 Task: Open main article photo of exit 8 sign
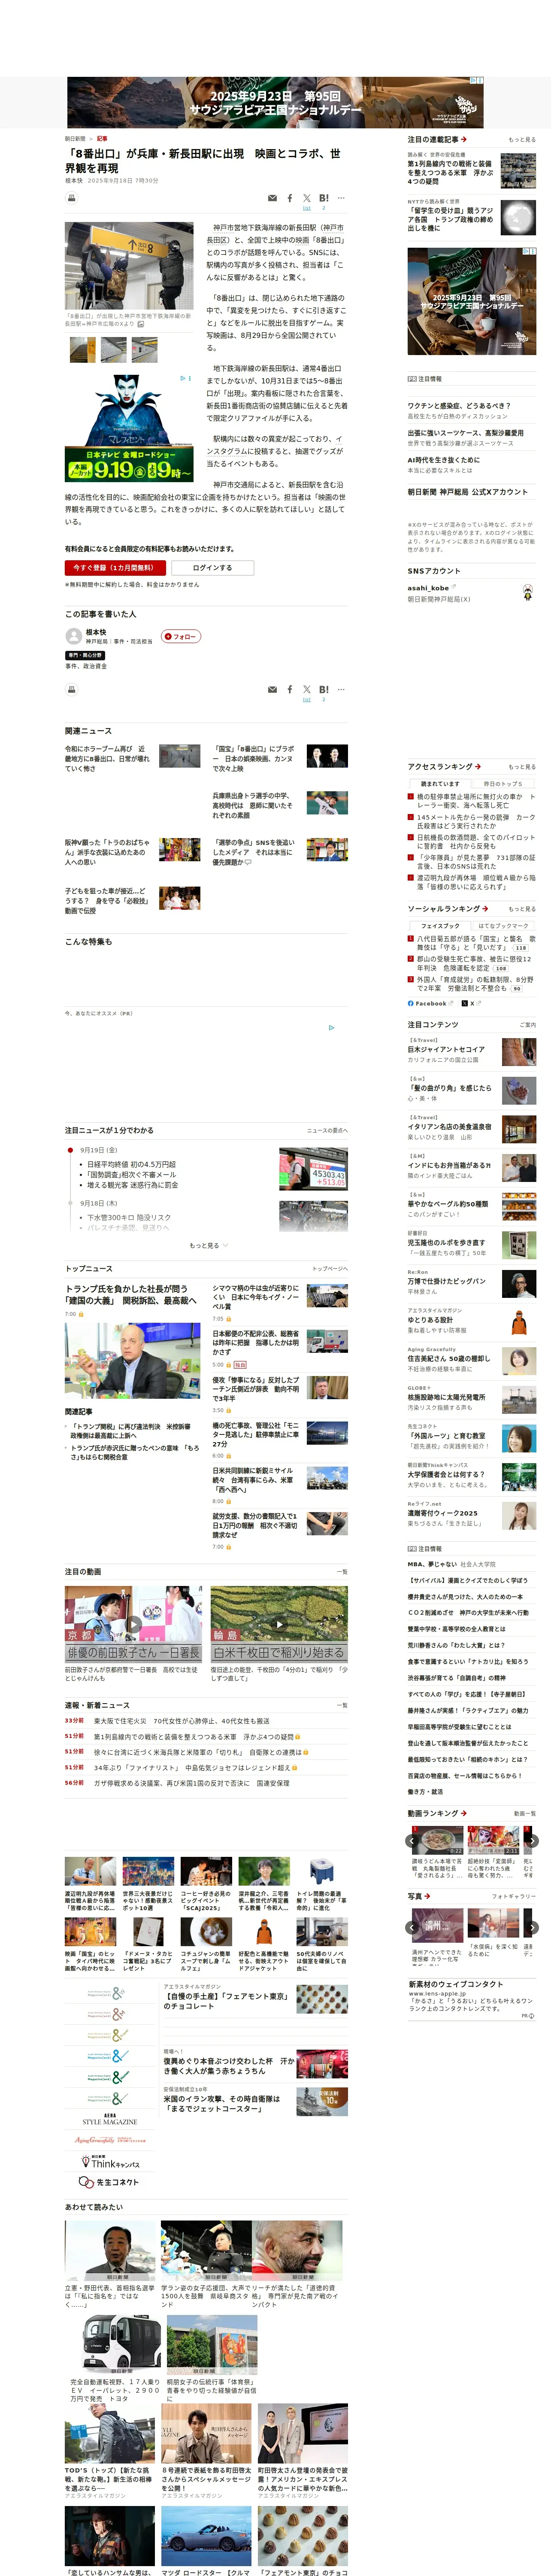[x=129, y=266]
